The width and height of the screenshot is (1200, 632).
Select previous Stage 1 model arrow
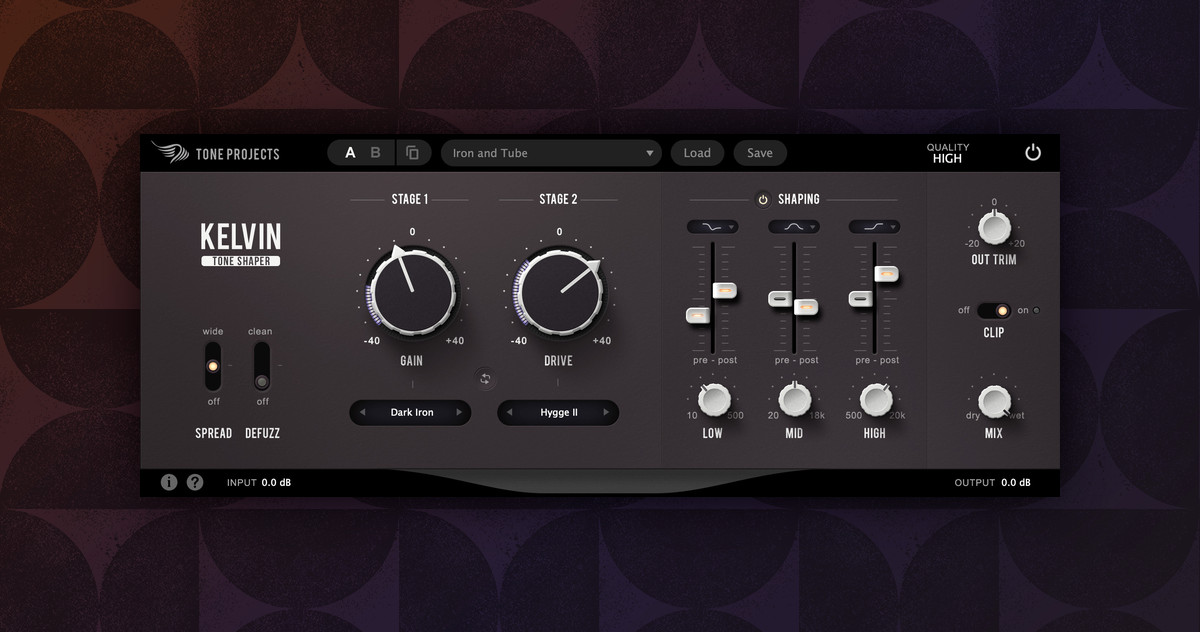click(362, 412)
